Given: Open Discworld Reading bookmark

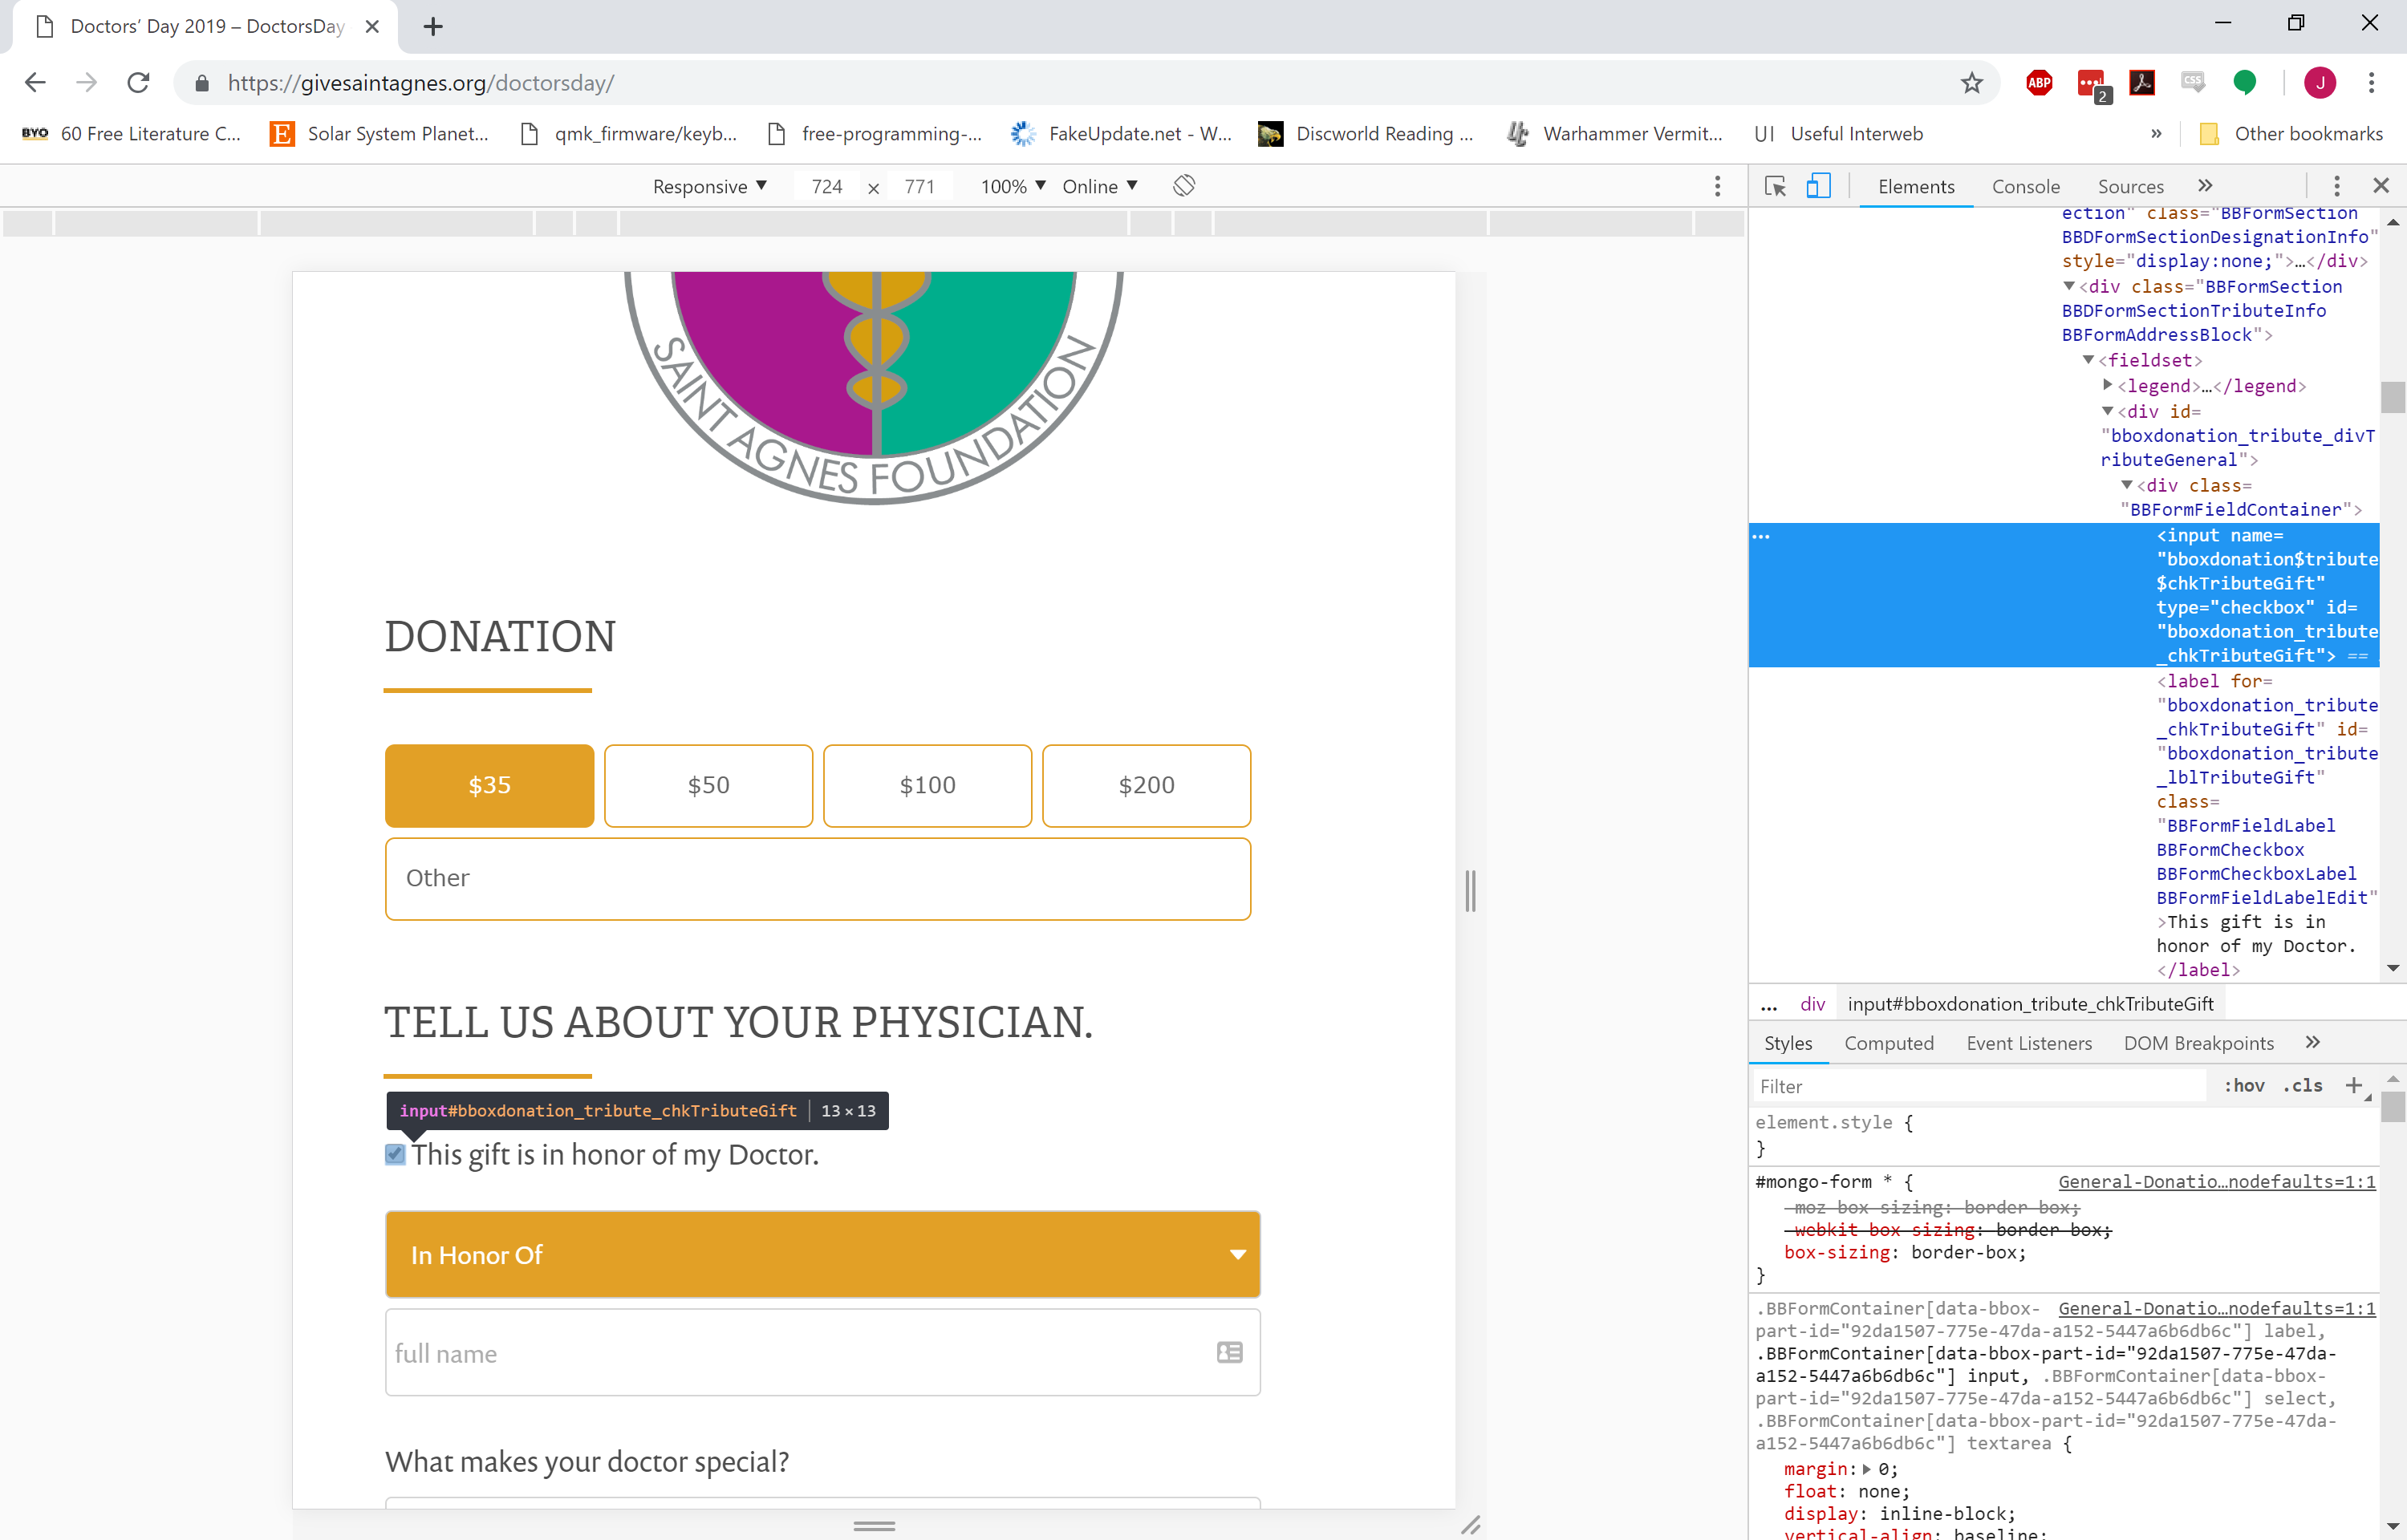Looking at the screenshot, I should (x=1365, y=134).
